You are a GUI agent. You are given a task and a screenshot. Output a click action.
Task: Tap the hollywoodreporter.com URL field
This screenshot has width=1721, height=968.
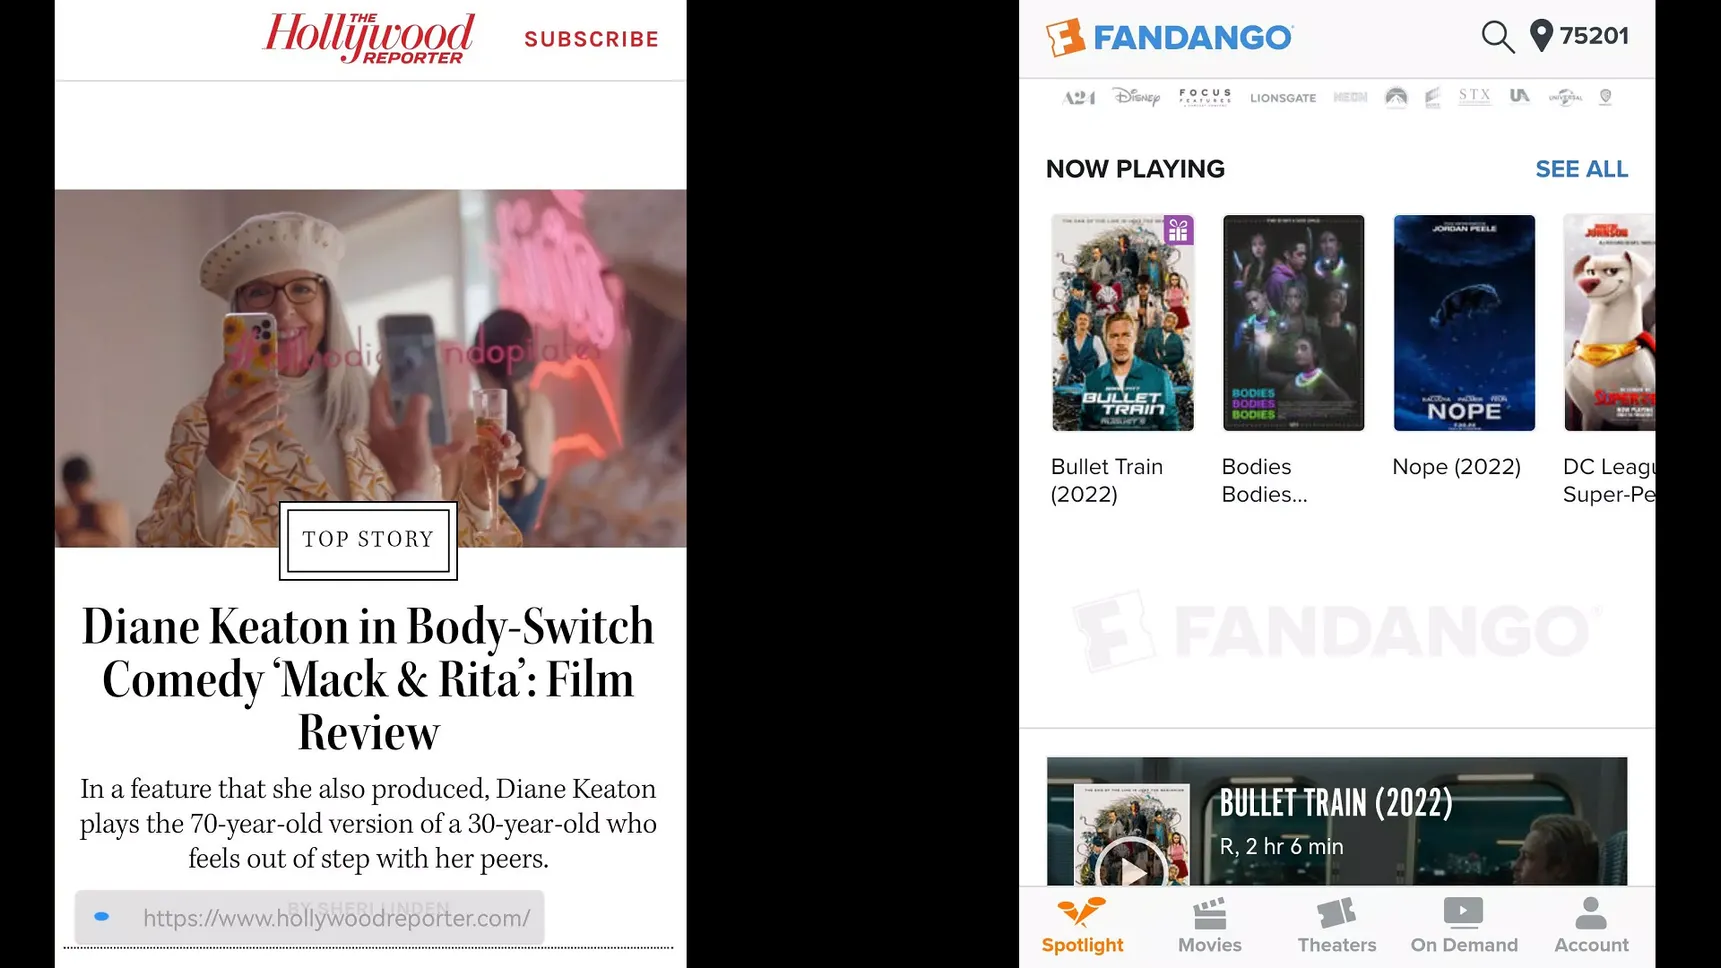pos(310,917)
